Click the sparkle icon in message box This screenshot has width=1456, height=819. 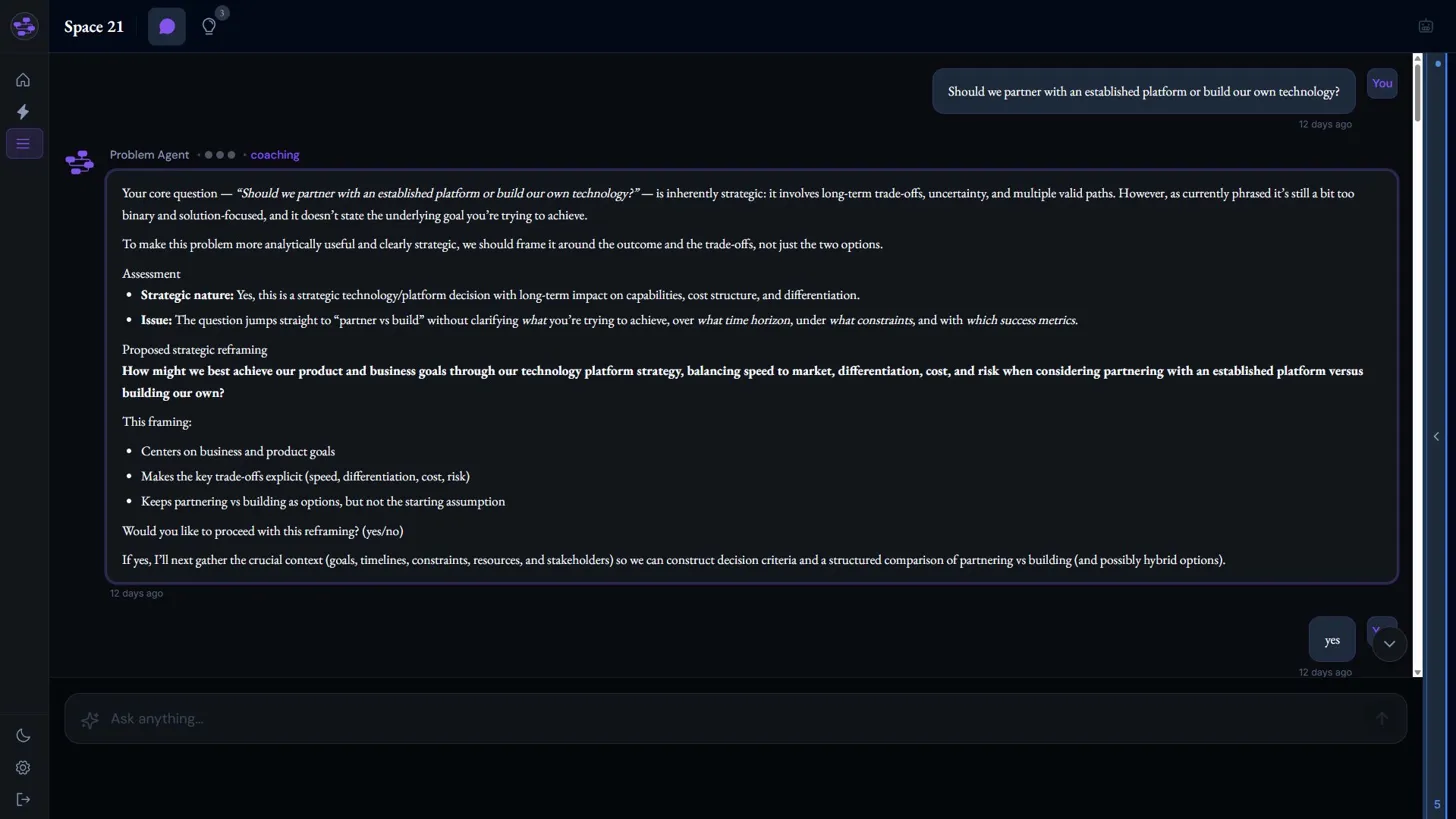click(90, 719)
